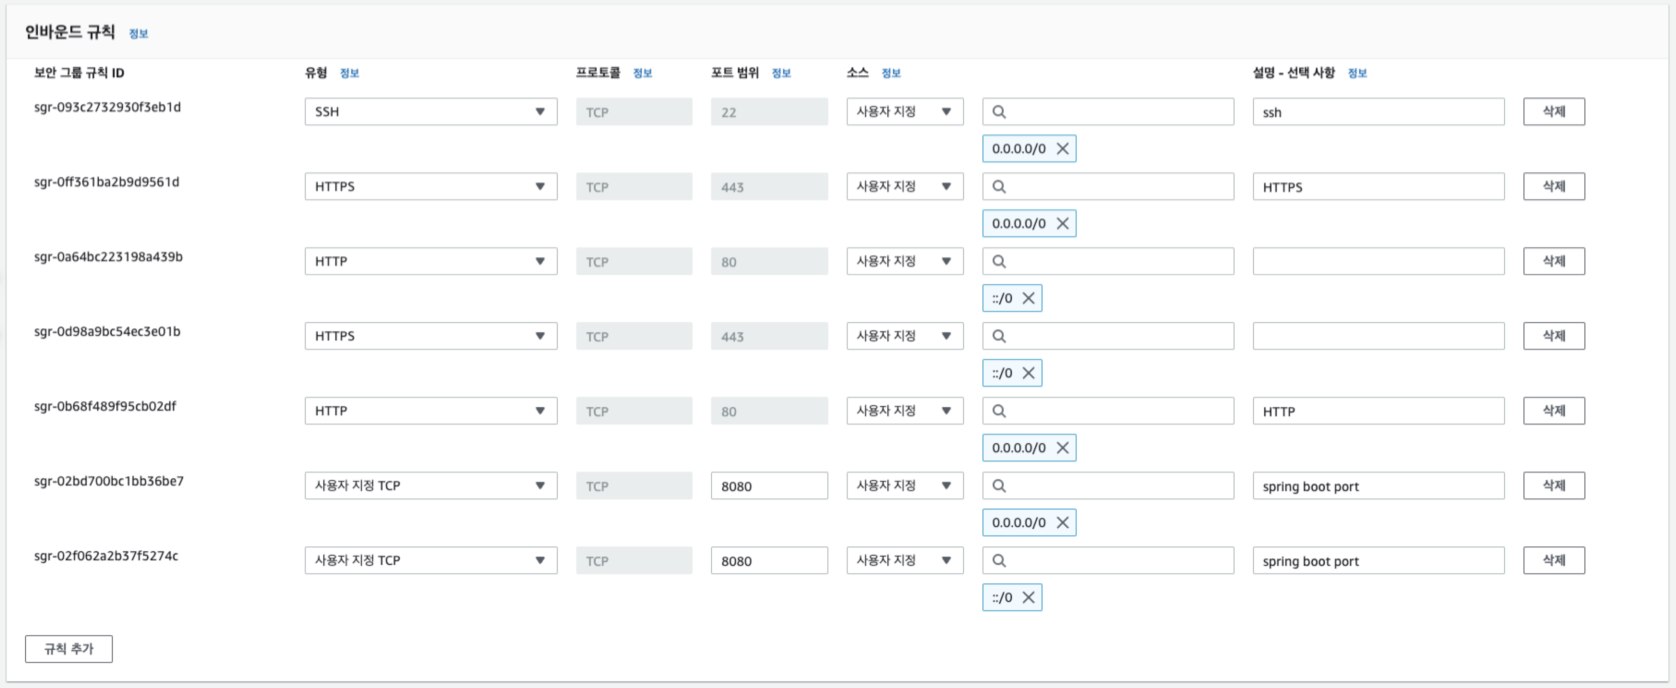Delete the sgr-02f062a2b37f5274c rule
This screenshot has width=1676, height=688.
tap(1554, 561)
